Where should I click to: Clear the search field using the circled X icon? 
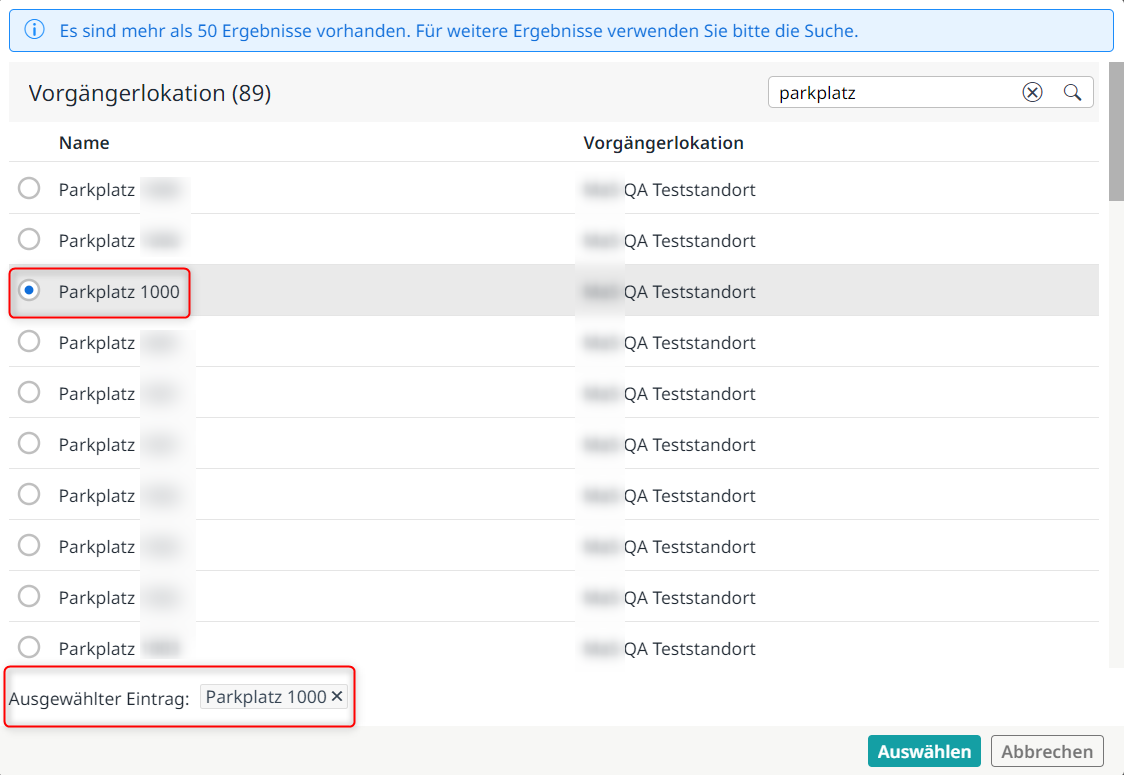(x=1032, y=91)
